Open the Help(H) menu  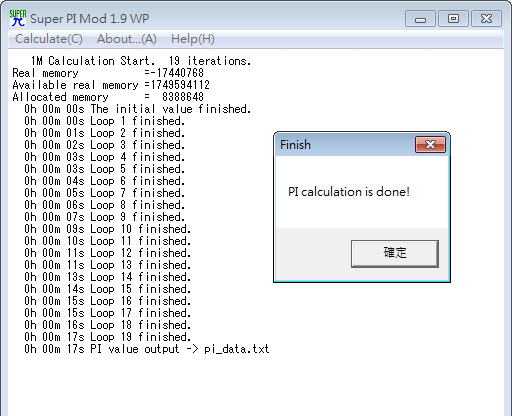(193, 39)
